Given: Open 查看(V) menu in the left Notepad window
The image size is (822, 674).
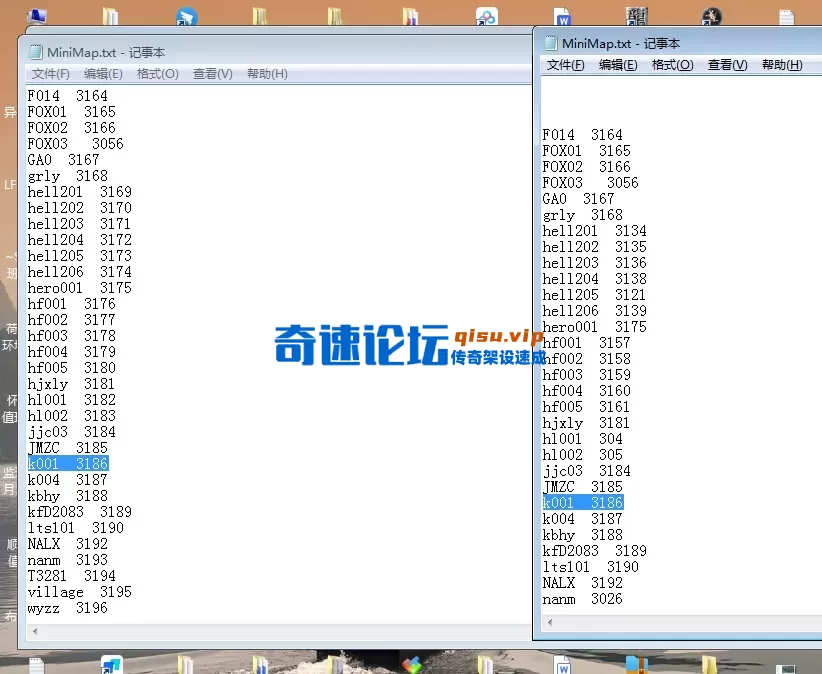Looking at the screenshot, I should coord(212,74).
